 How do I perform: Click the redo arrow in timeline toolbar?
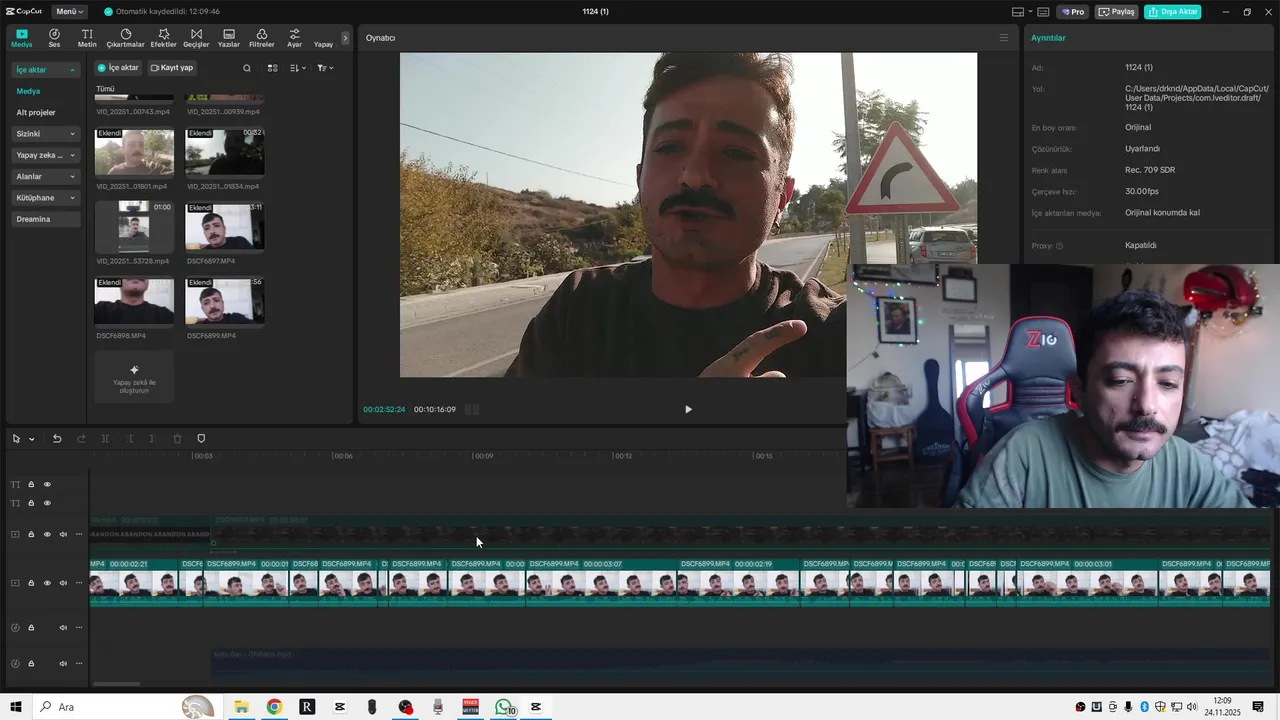point(81,439)
